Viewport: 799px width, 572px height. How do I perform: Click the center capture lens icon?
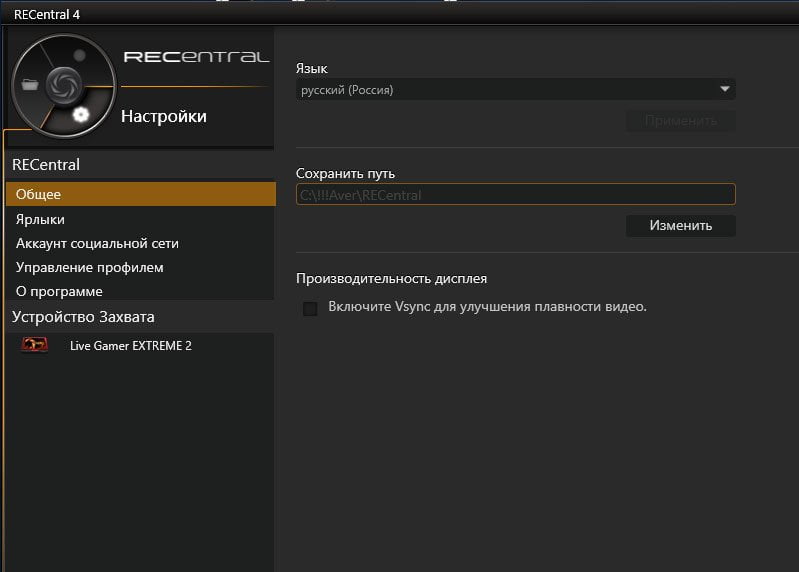coord(64,85)
